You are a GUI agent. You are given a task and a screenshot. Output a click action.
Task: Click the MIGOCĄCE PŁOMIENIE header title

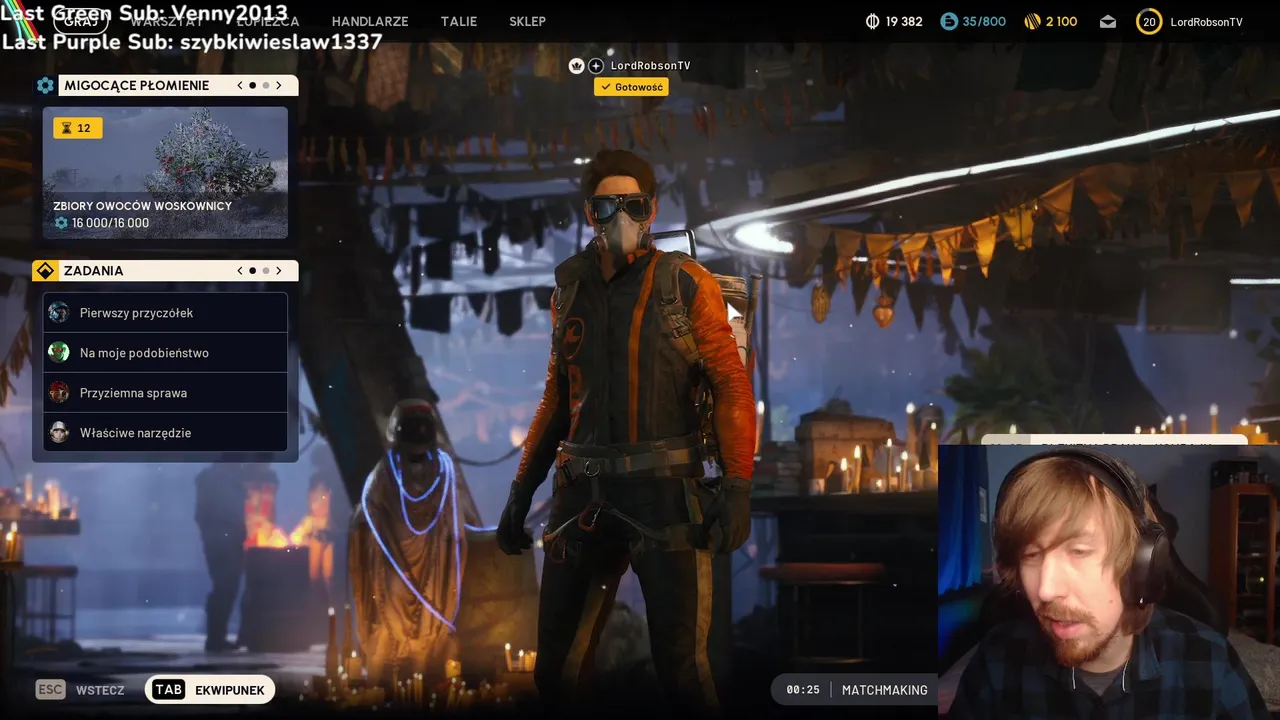point(137,86)
